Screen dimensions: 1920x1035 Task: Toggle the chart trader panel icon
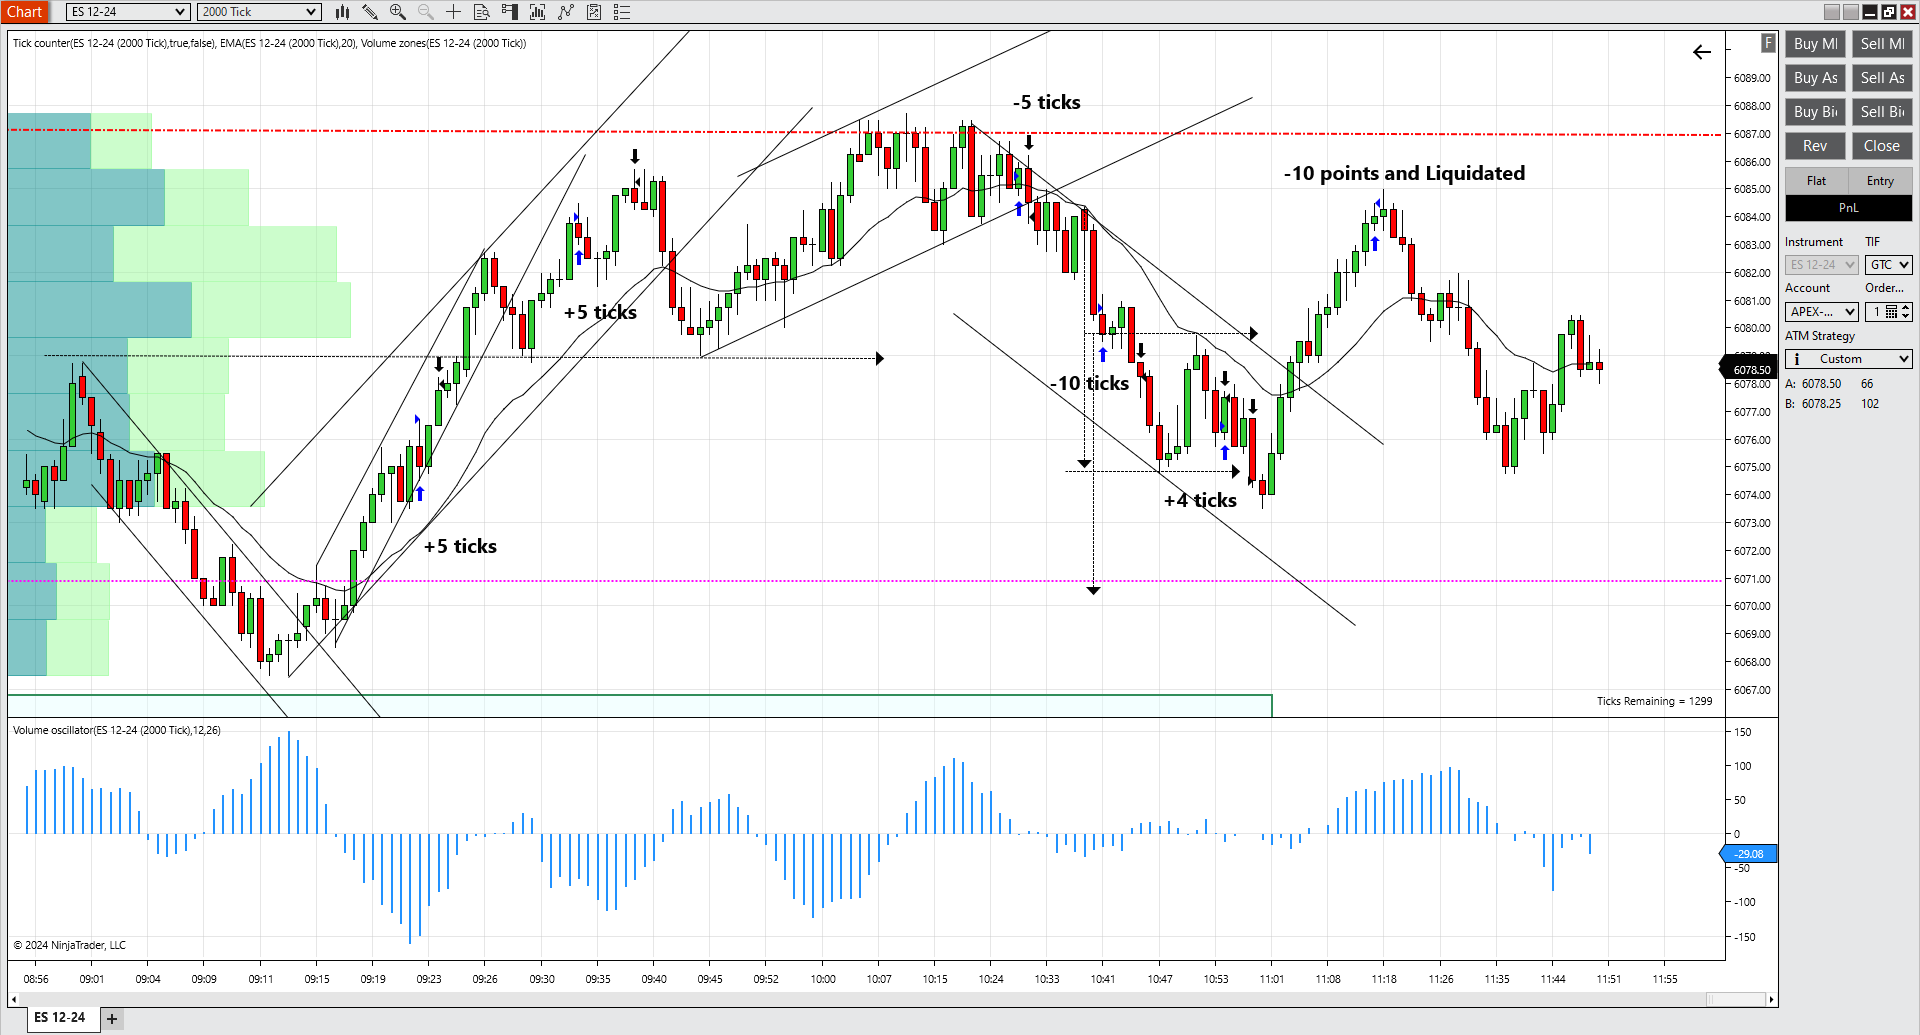[509, 12]
